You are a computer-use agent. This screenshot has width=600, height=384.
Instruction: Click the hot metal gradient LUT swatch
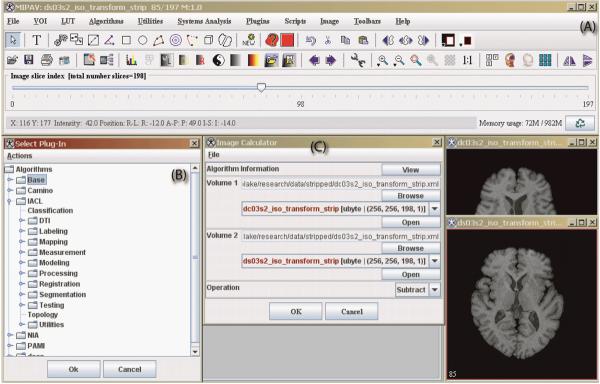click(x=254, y=60)
